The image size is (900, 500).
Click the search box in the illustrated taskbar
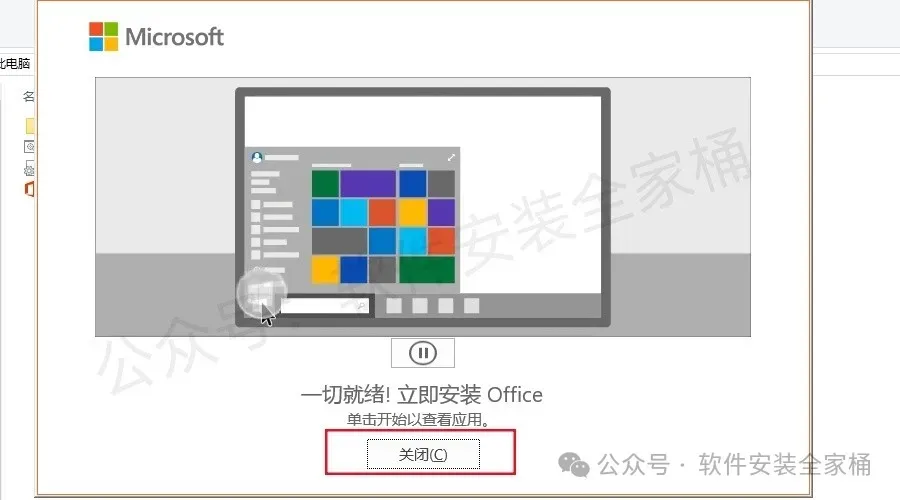click(x=325, y=306)
